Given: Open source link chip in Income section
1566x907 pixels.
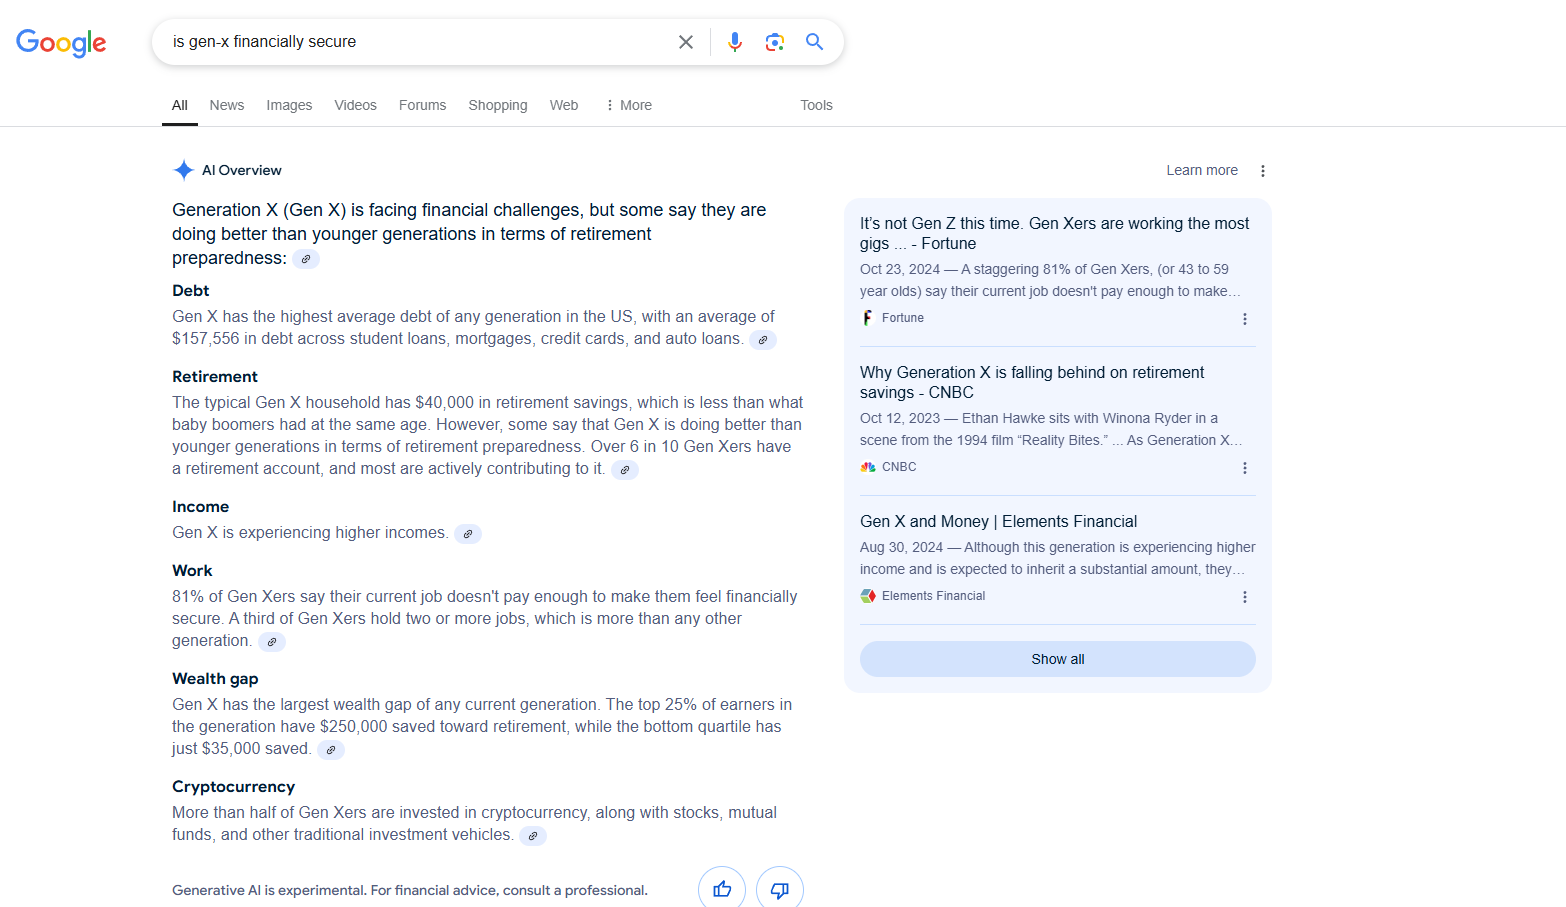Looking at the screenshot, I should pos(468,534).
